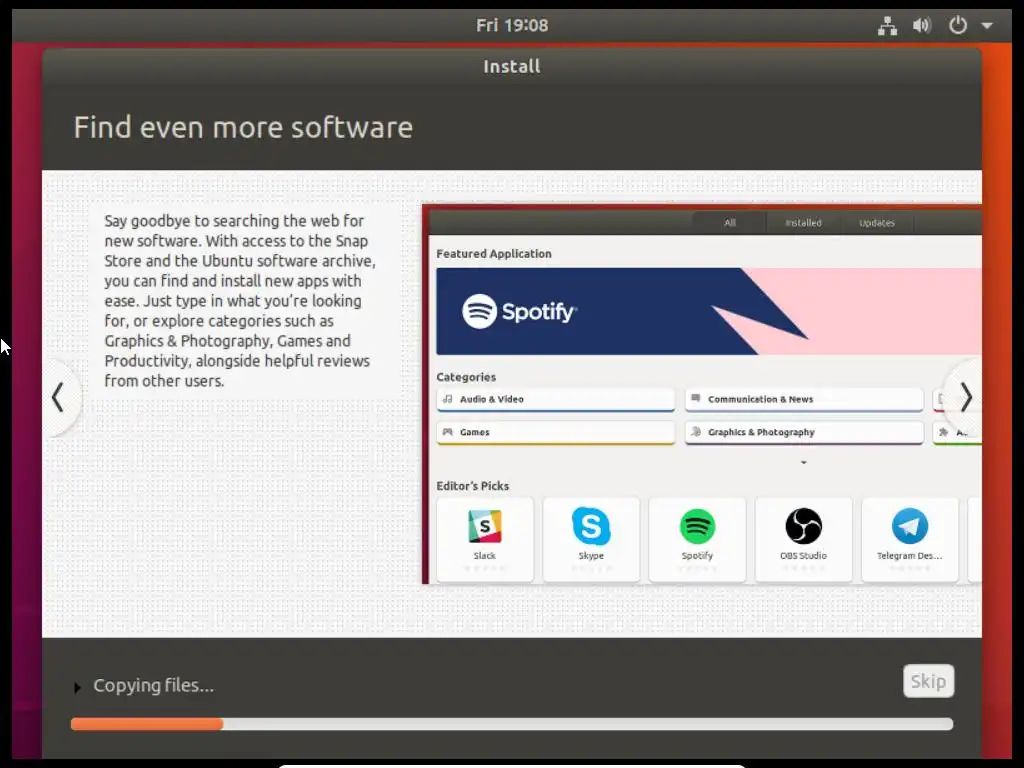The height and width of the screenshot is (768, 1024).
Task: Click the Telegram Desktop app icon
Action: click(x=910, y=526)
